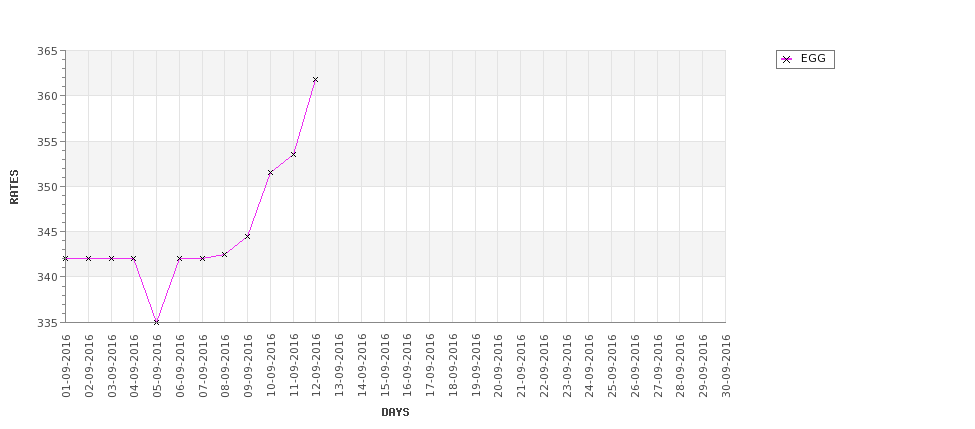Viewport: 975px width, 429px height.
Task: Select the EGG legend label
Action: tap(813, 58)
